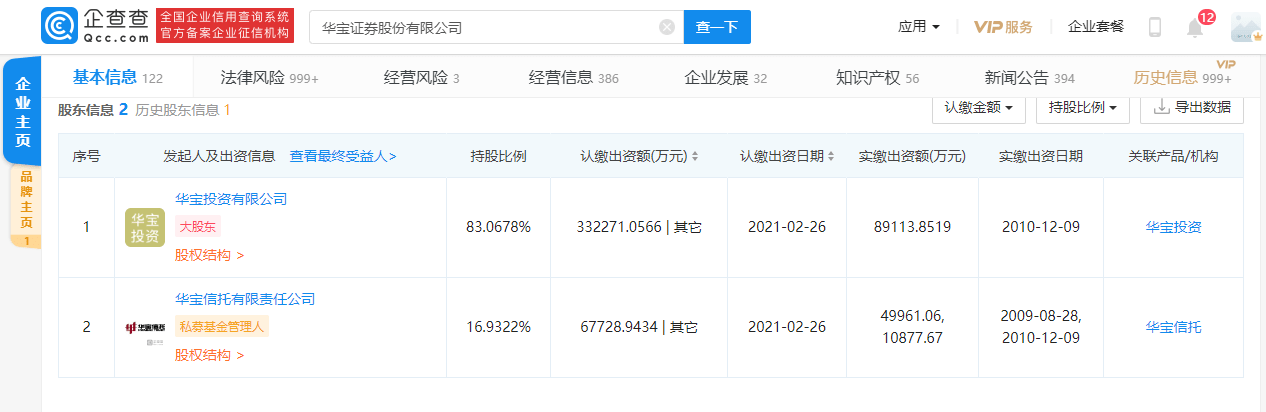This screenshot has width=1266, height=412.
Task: Click the 序号 column header
Action: click(x=86, y=157)
